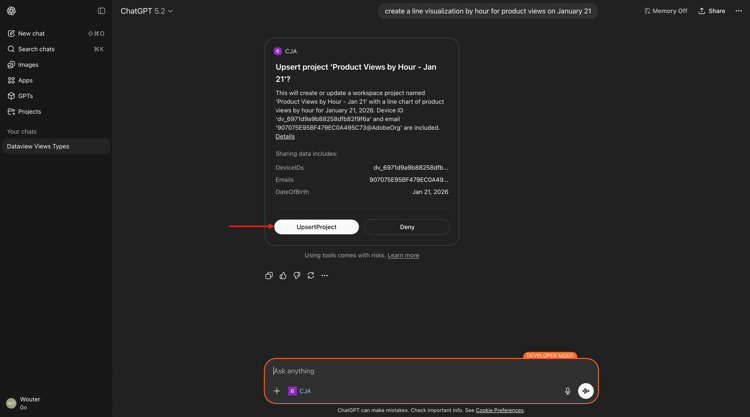Viewport: 750px width, 417px height.
Task: Give the response a thumbs down
Action: 297,275
